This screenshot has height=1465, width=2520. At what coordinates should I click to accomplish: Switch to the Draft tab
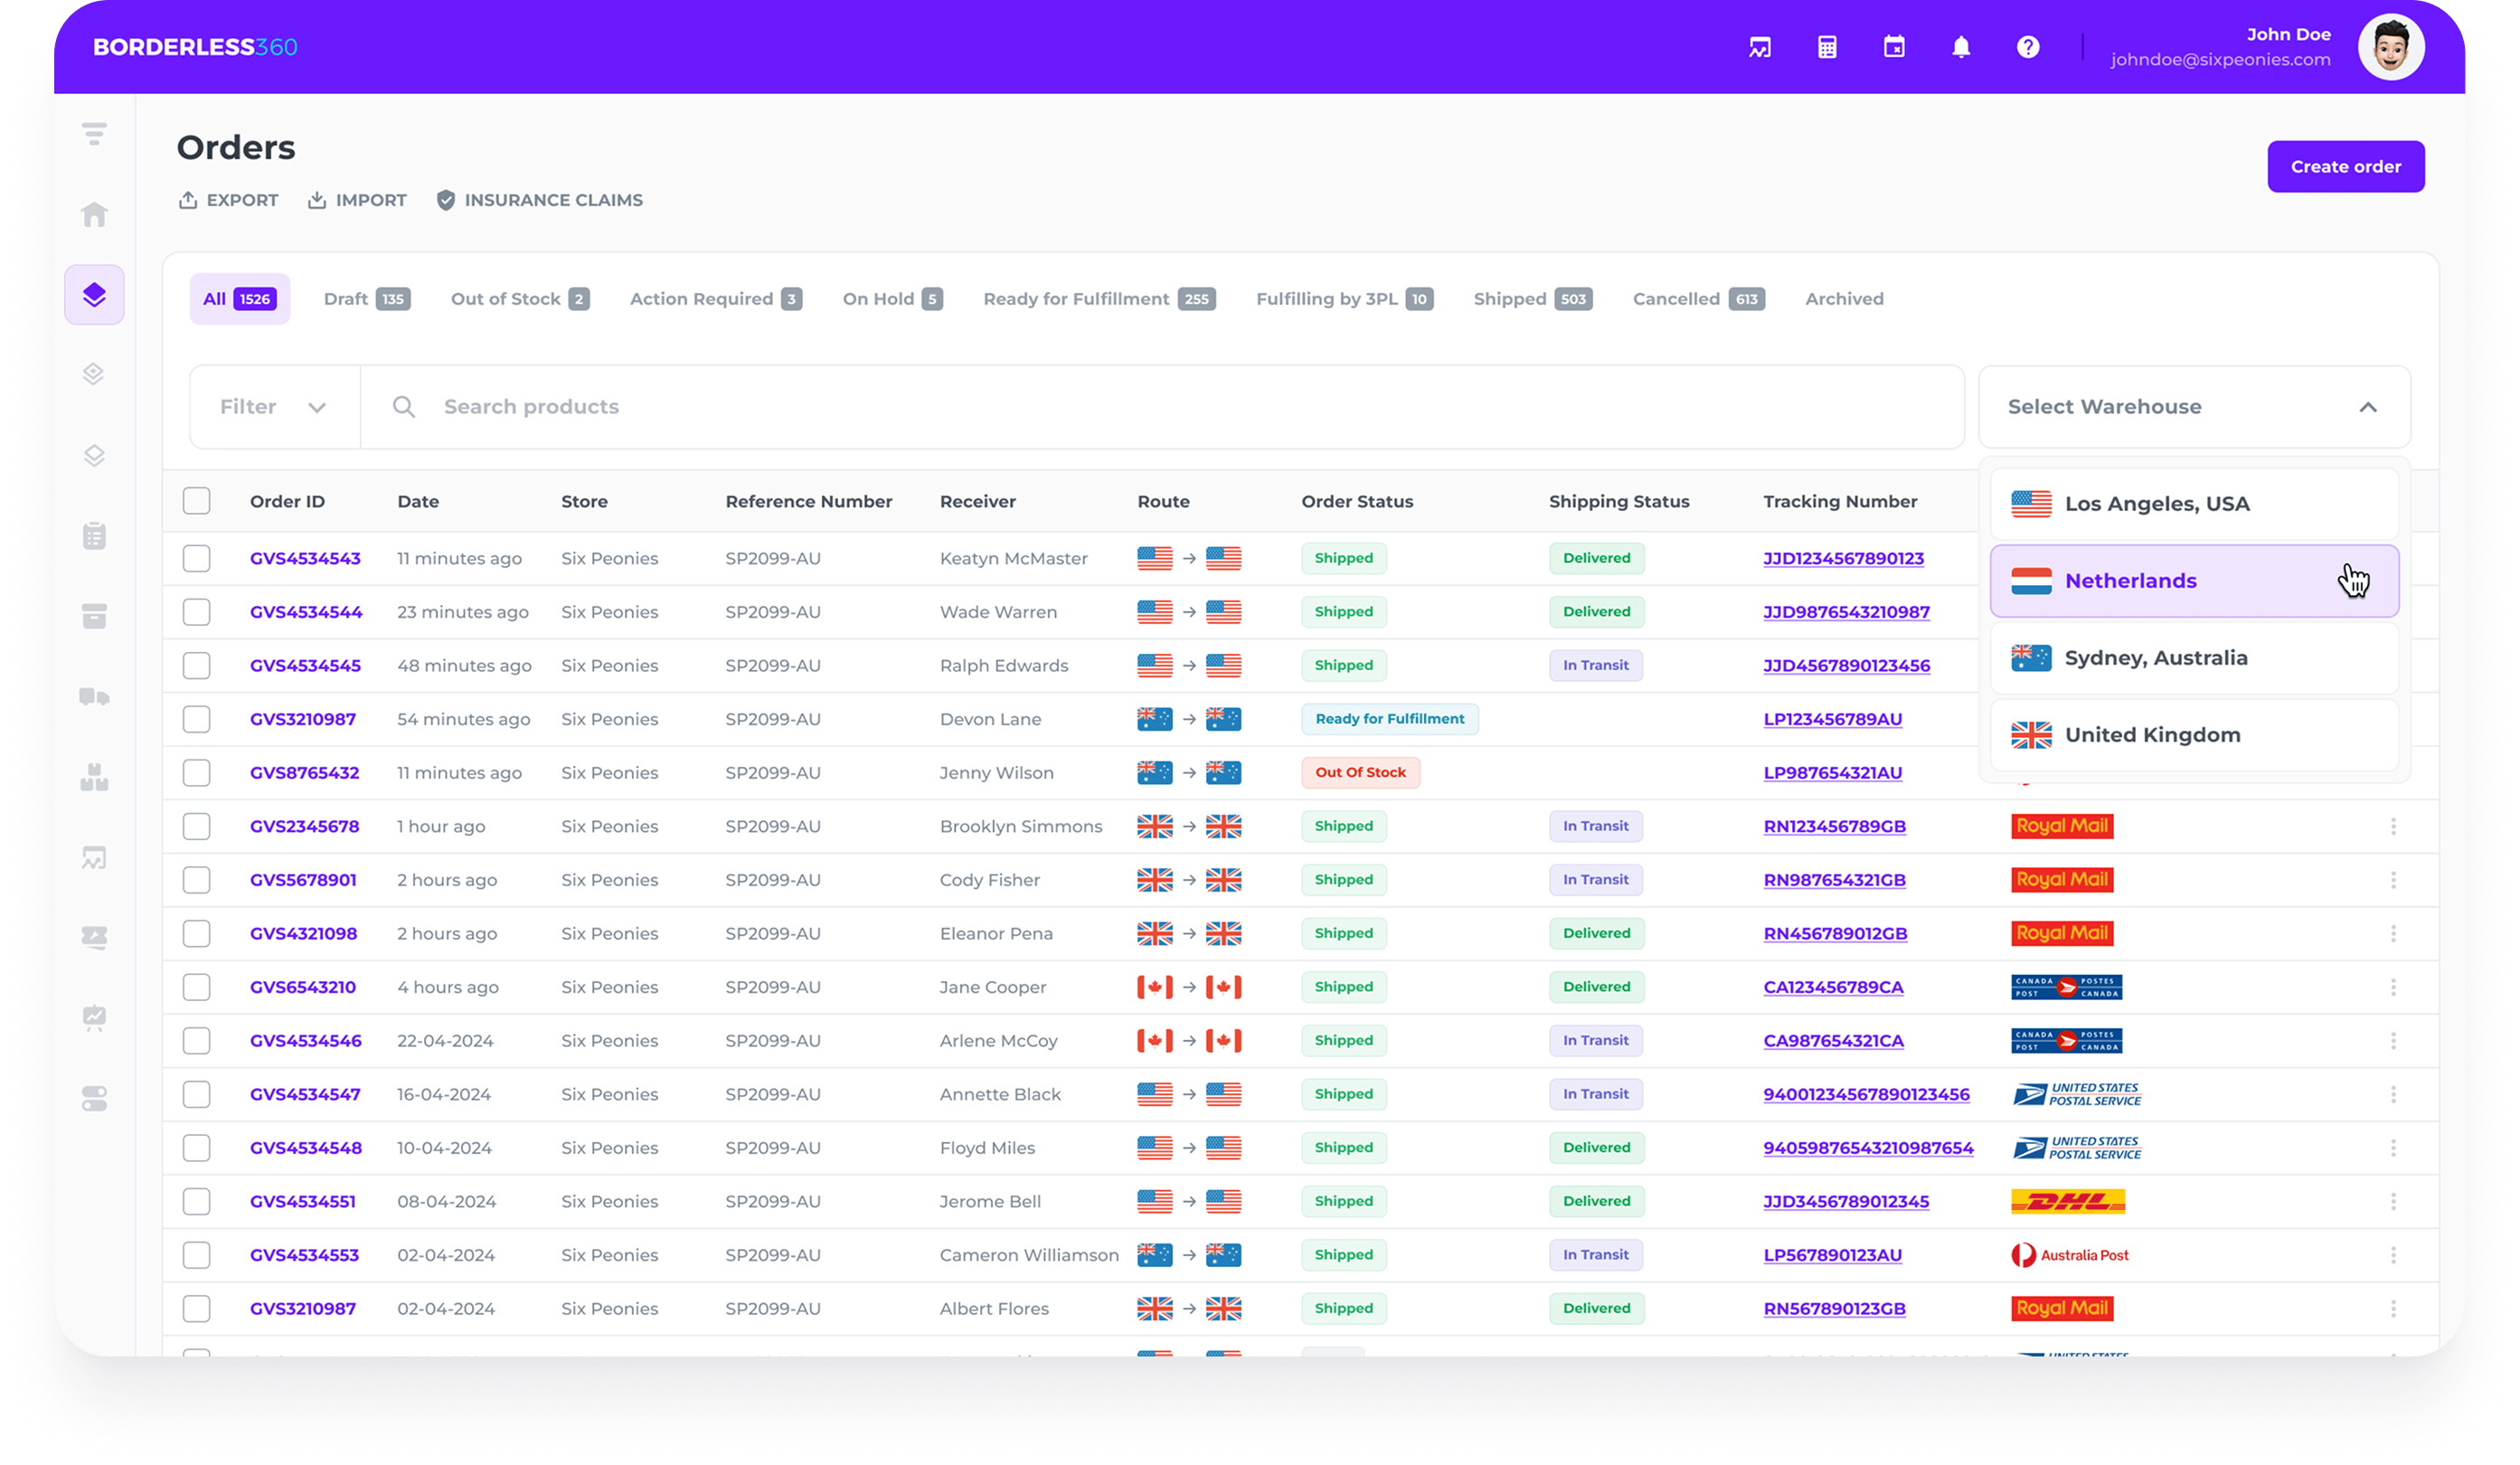(x=366, y=299)
